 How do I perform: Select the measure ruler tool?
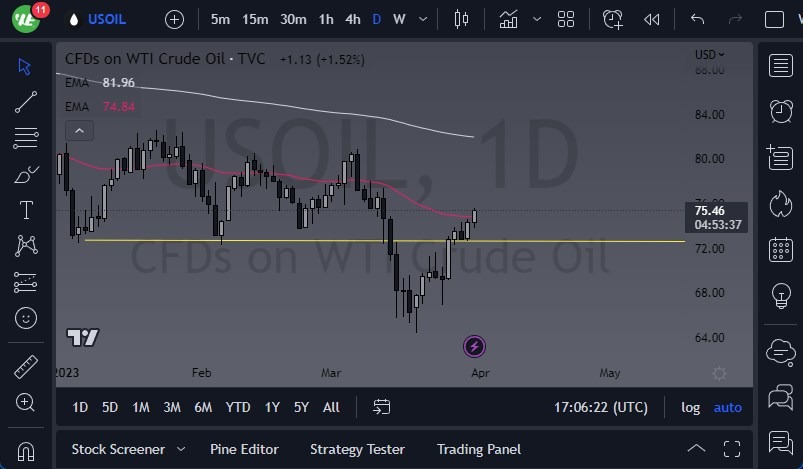click(x=26, y=366)
